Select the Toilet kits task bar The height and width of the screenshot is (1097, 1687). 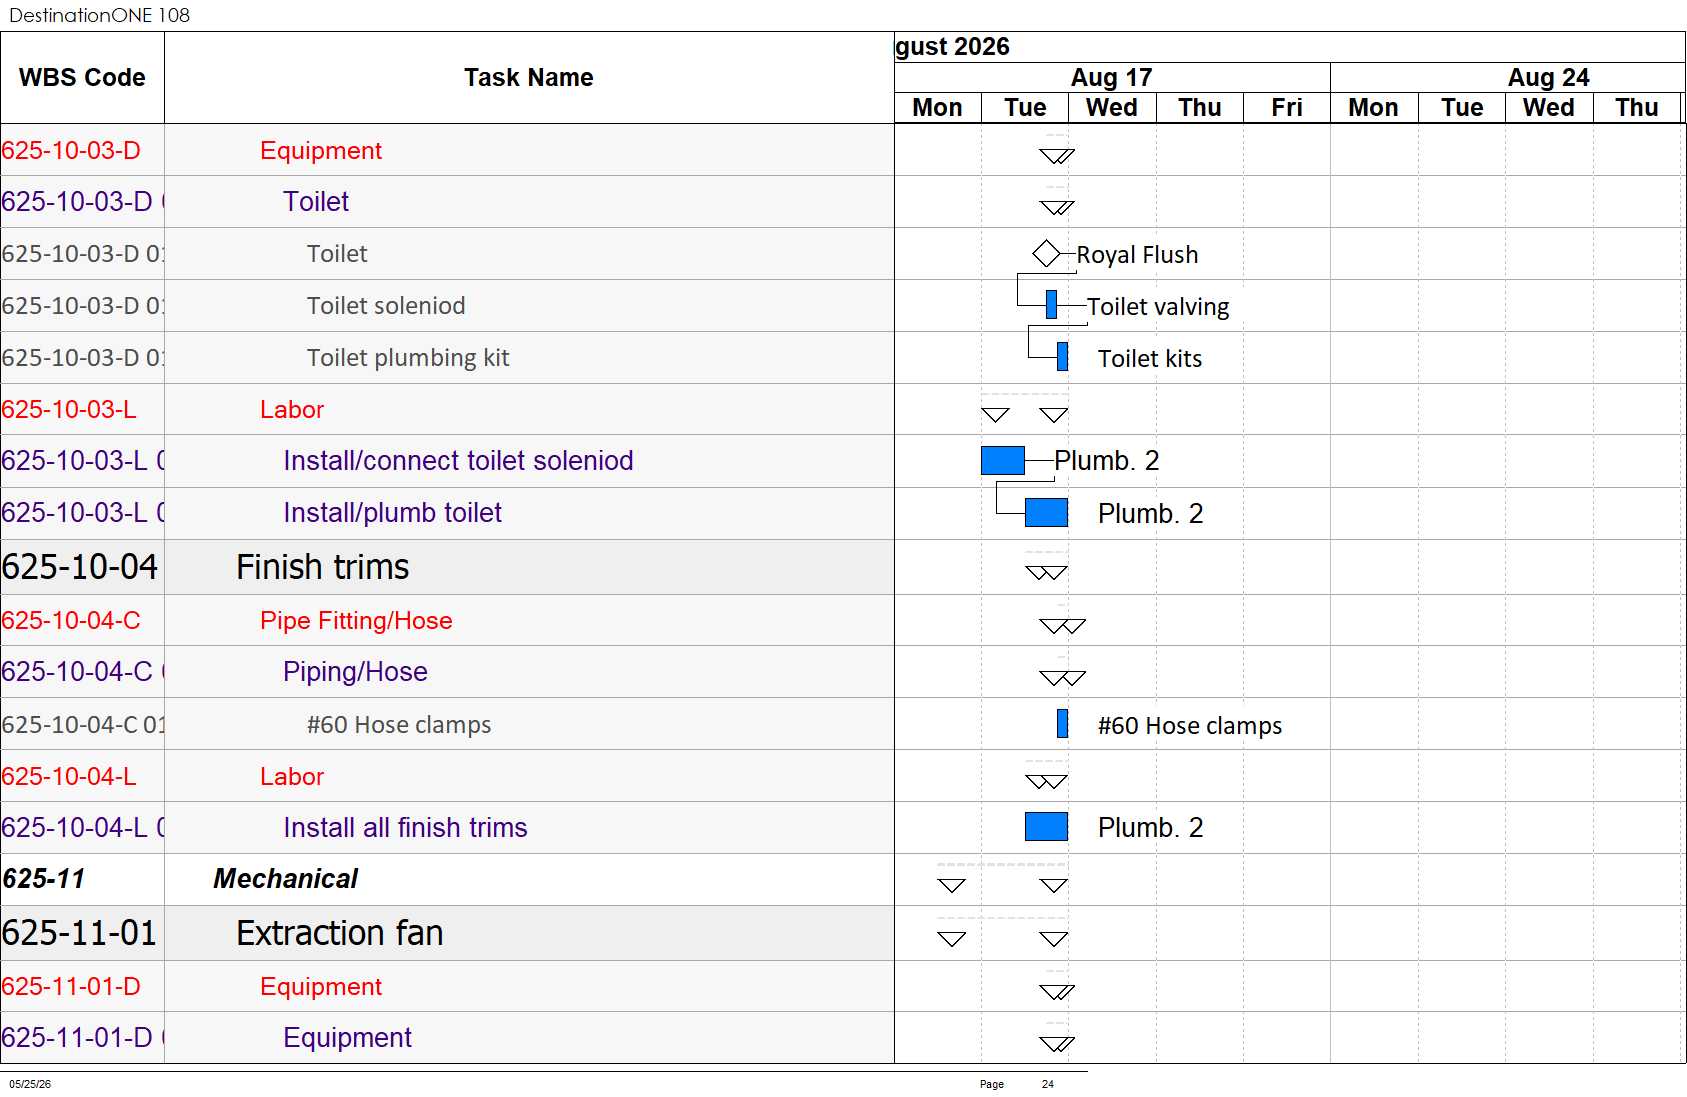click(1062, 357)
